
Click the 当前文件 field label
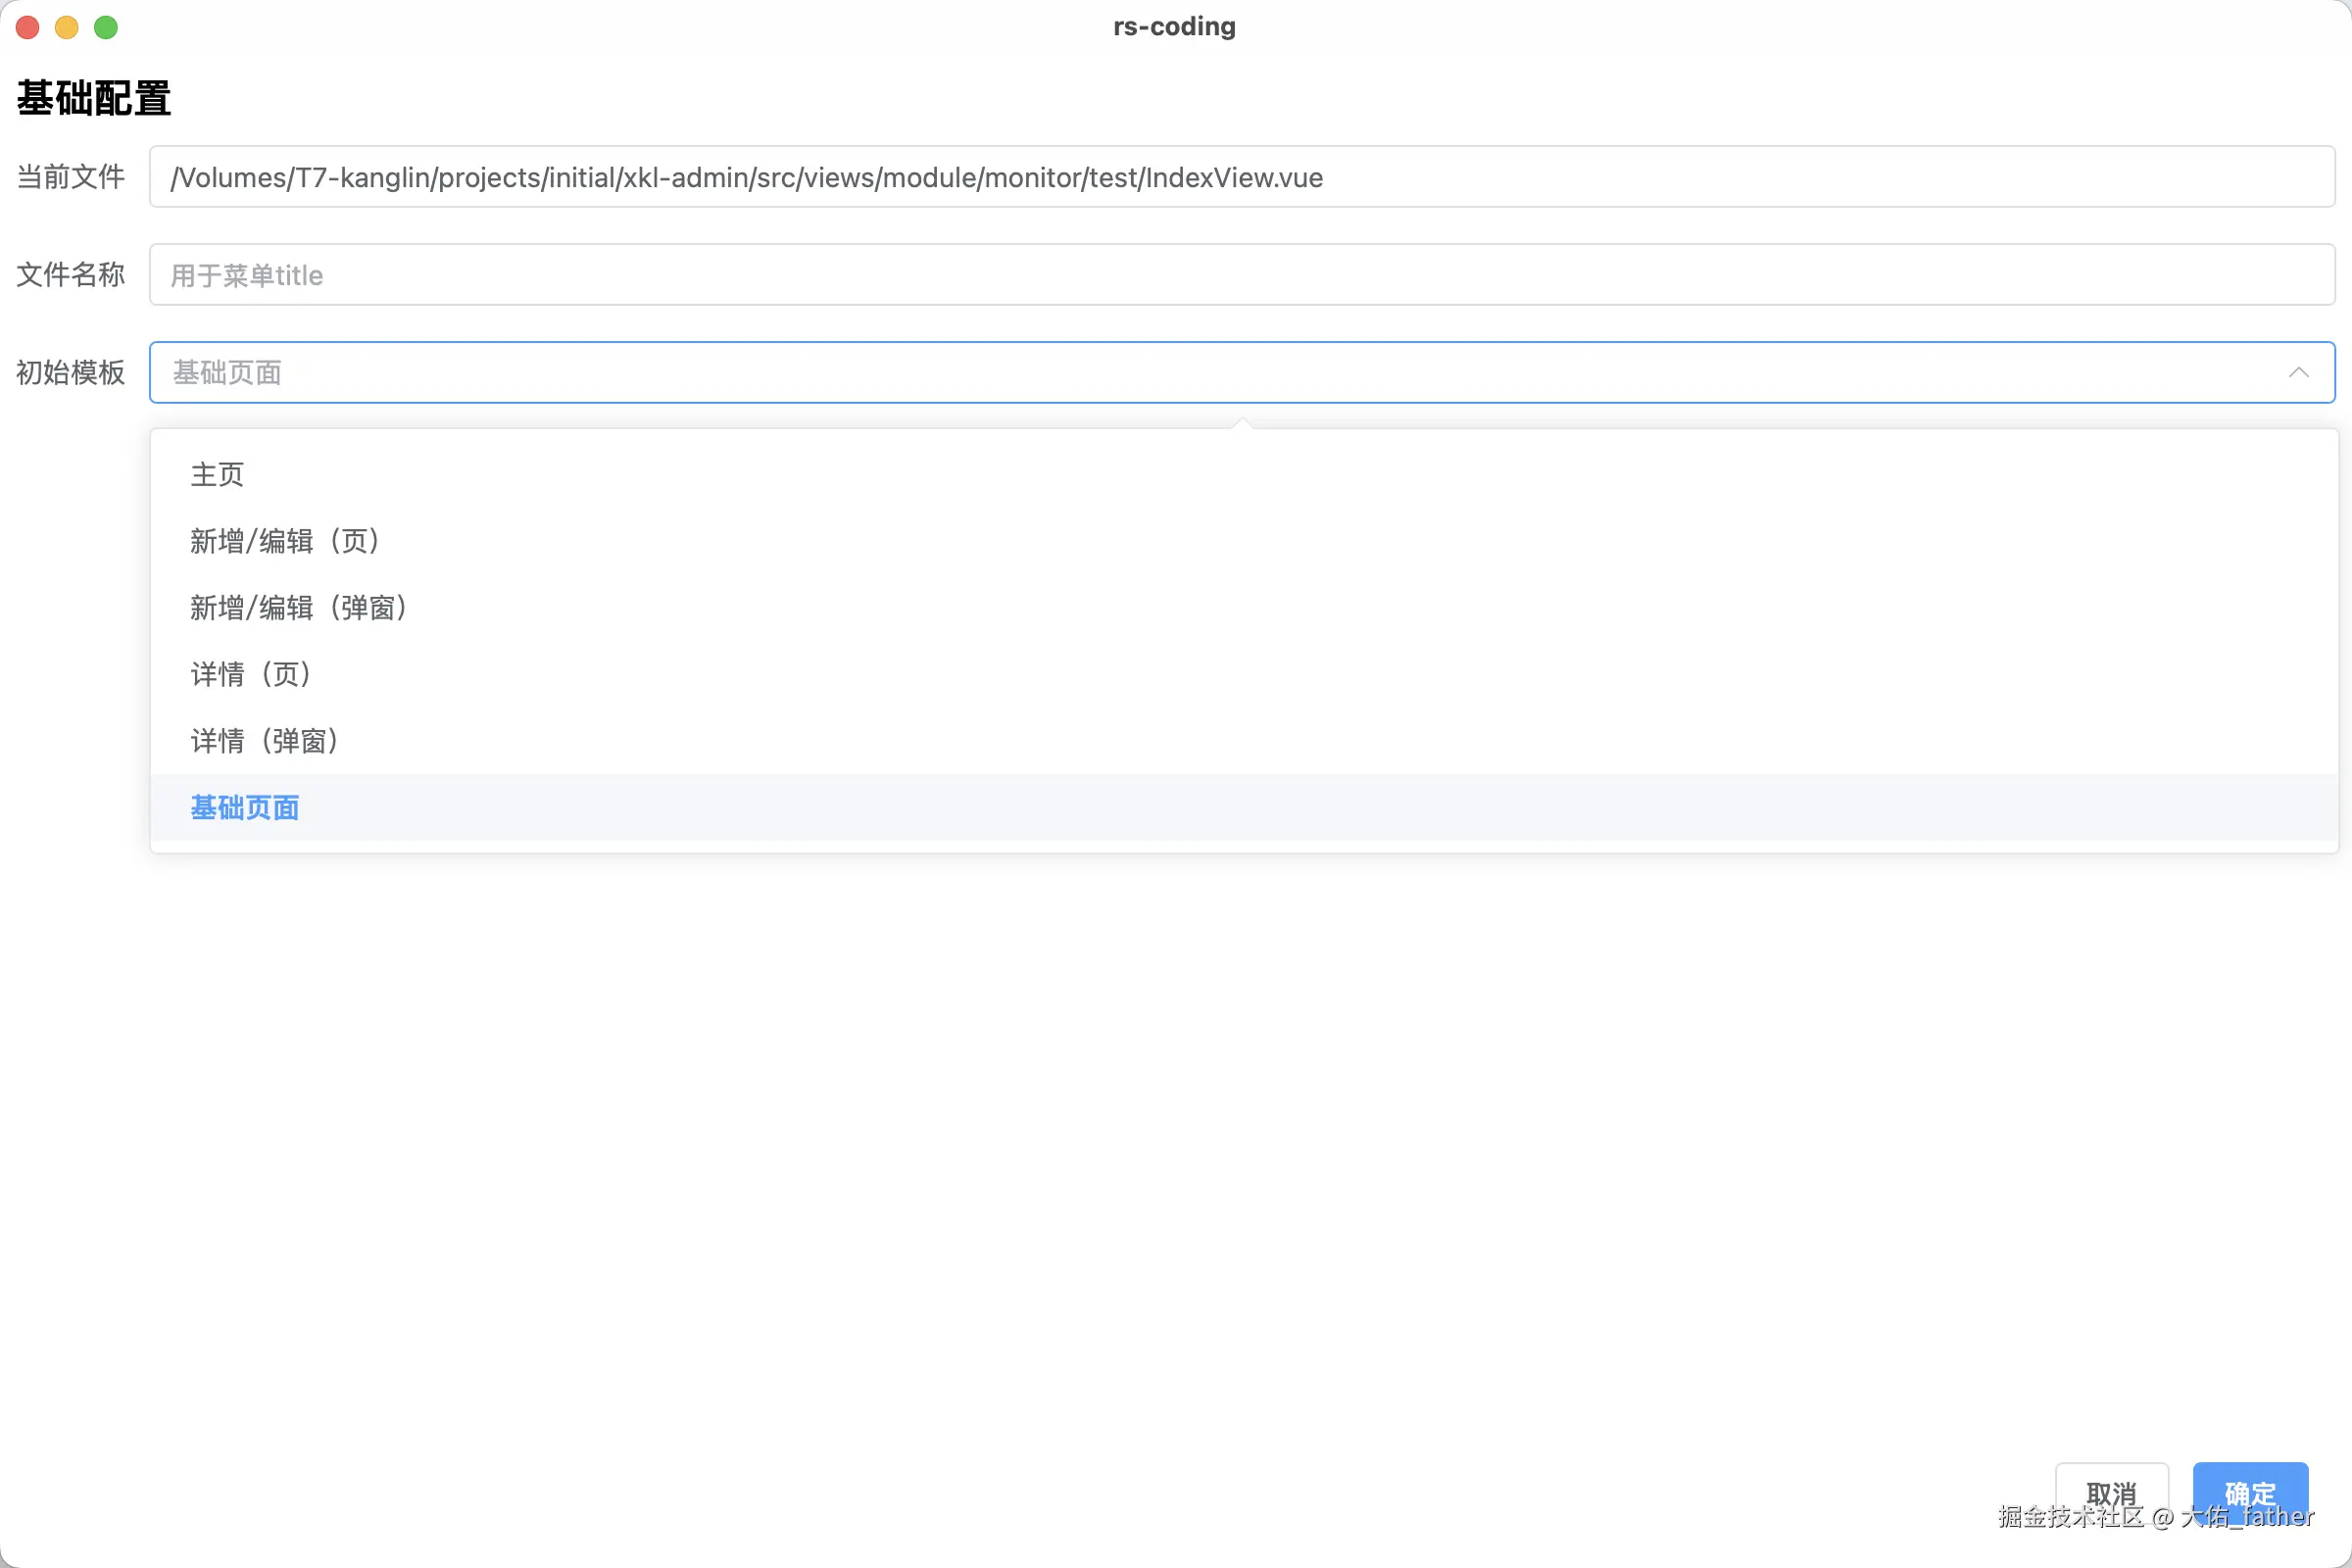pos(70,177)
